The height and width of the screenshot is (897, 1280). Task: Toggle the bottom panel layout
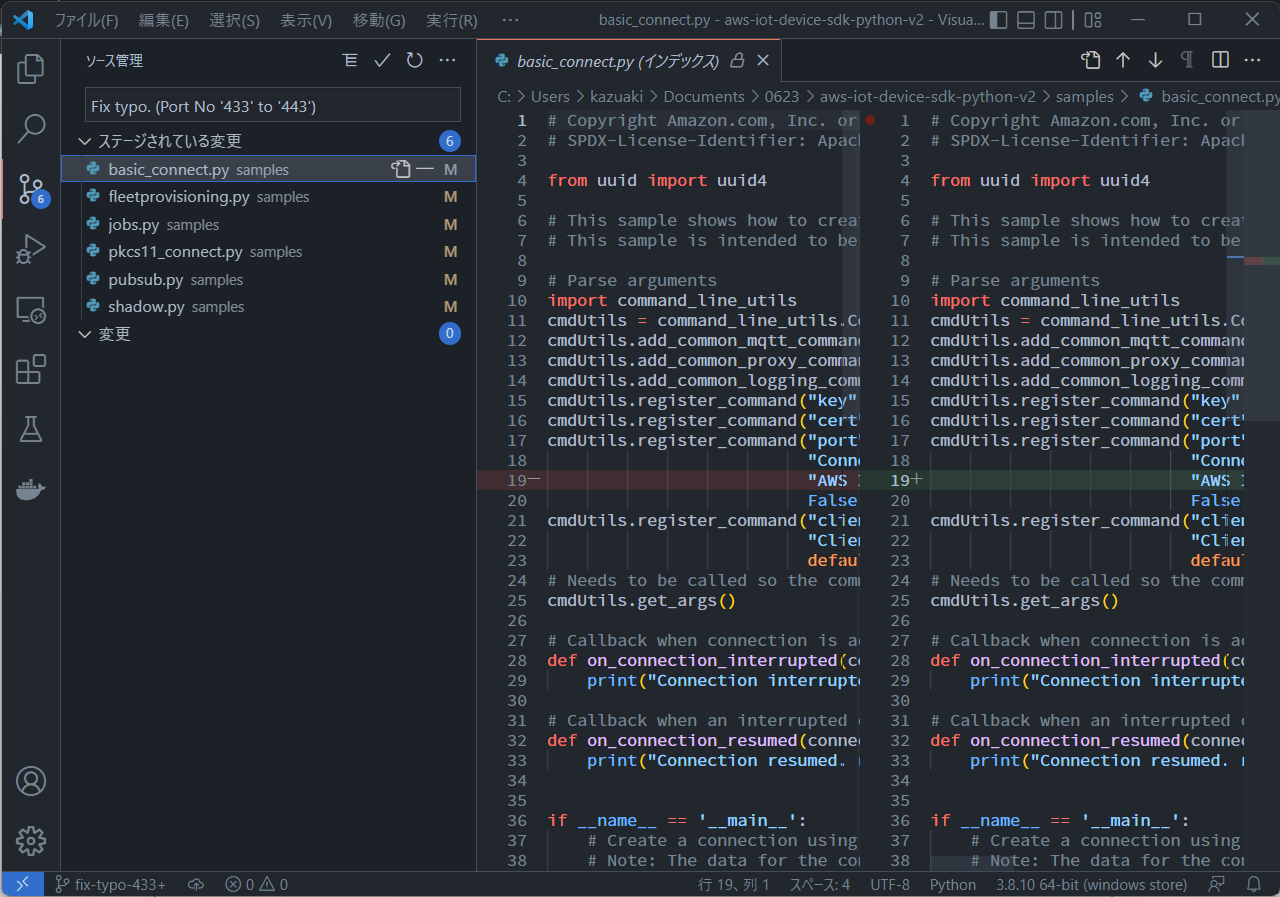1025,20
